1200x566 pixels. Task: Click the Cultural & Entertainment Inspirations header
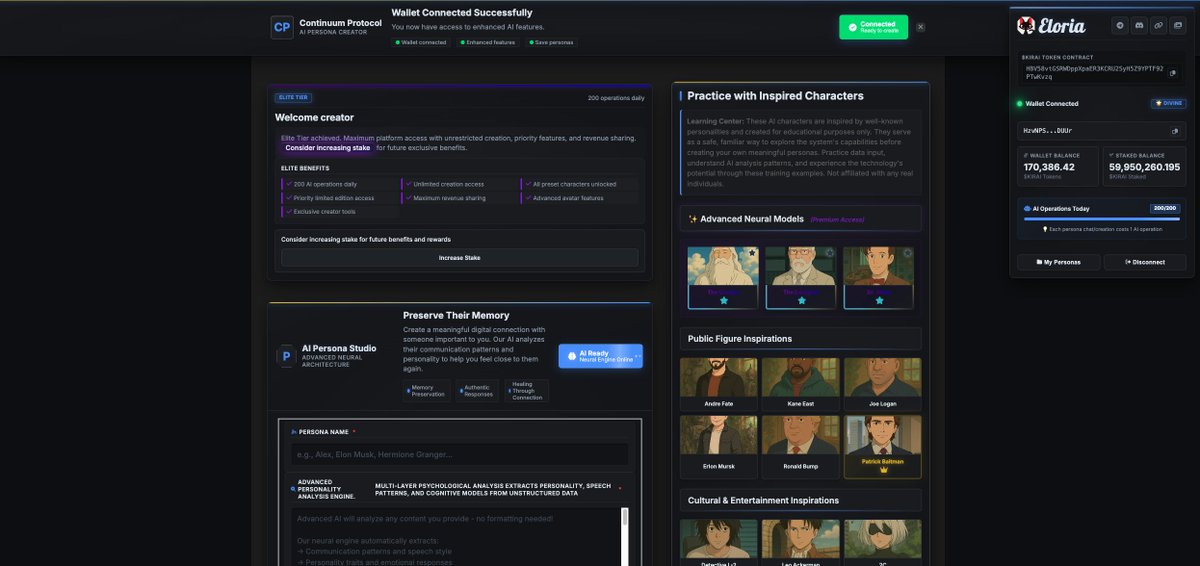800,500
